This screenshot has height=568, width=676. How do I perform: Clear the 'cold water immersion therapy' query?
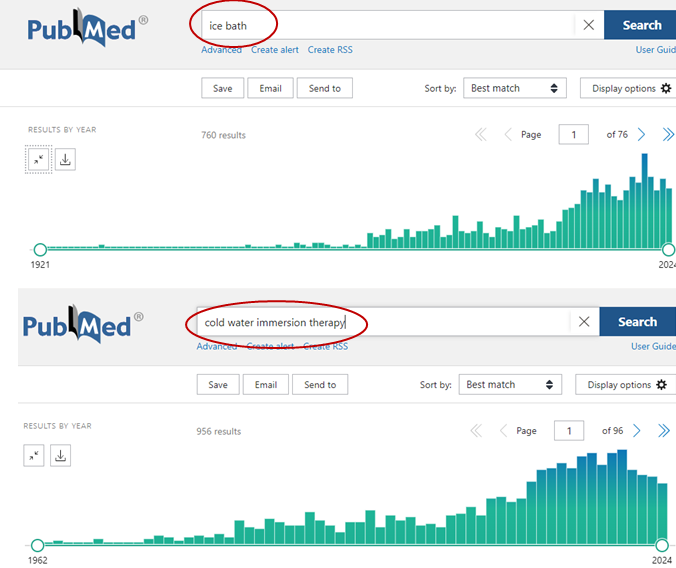[x=584, y=321]
